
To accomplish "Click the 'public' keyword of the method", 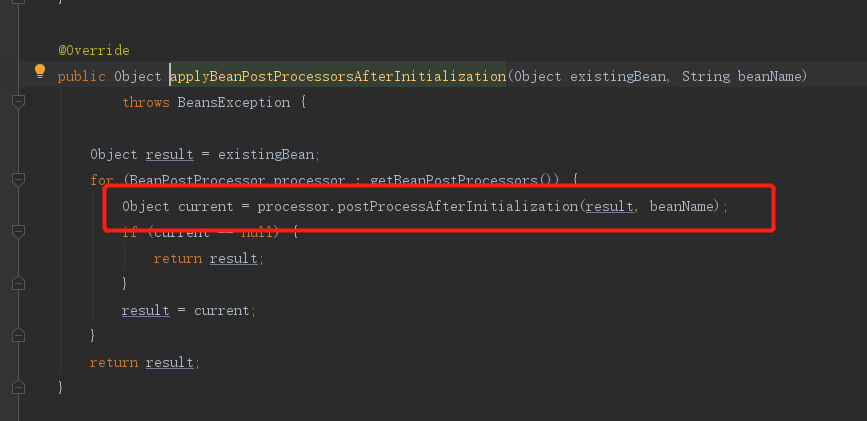I will click(x=81, y=76).
